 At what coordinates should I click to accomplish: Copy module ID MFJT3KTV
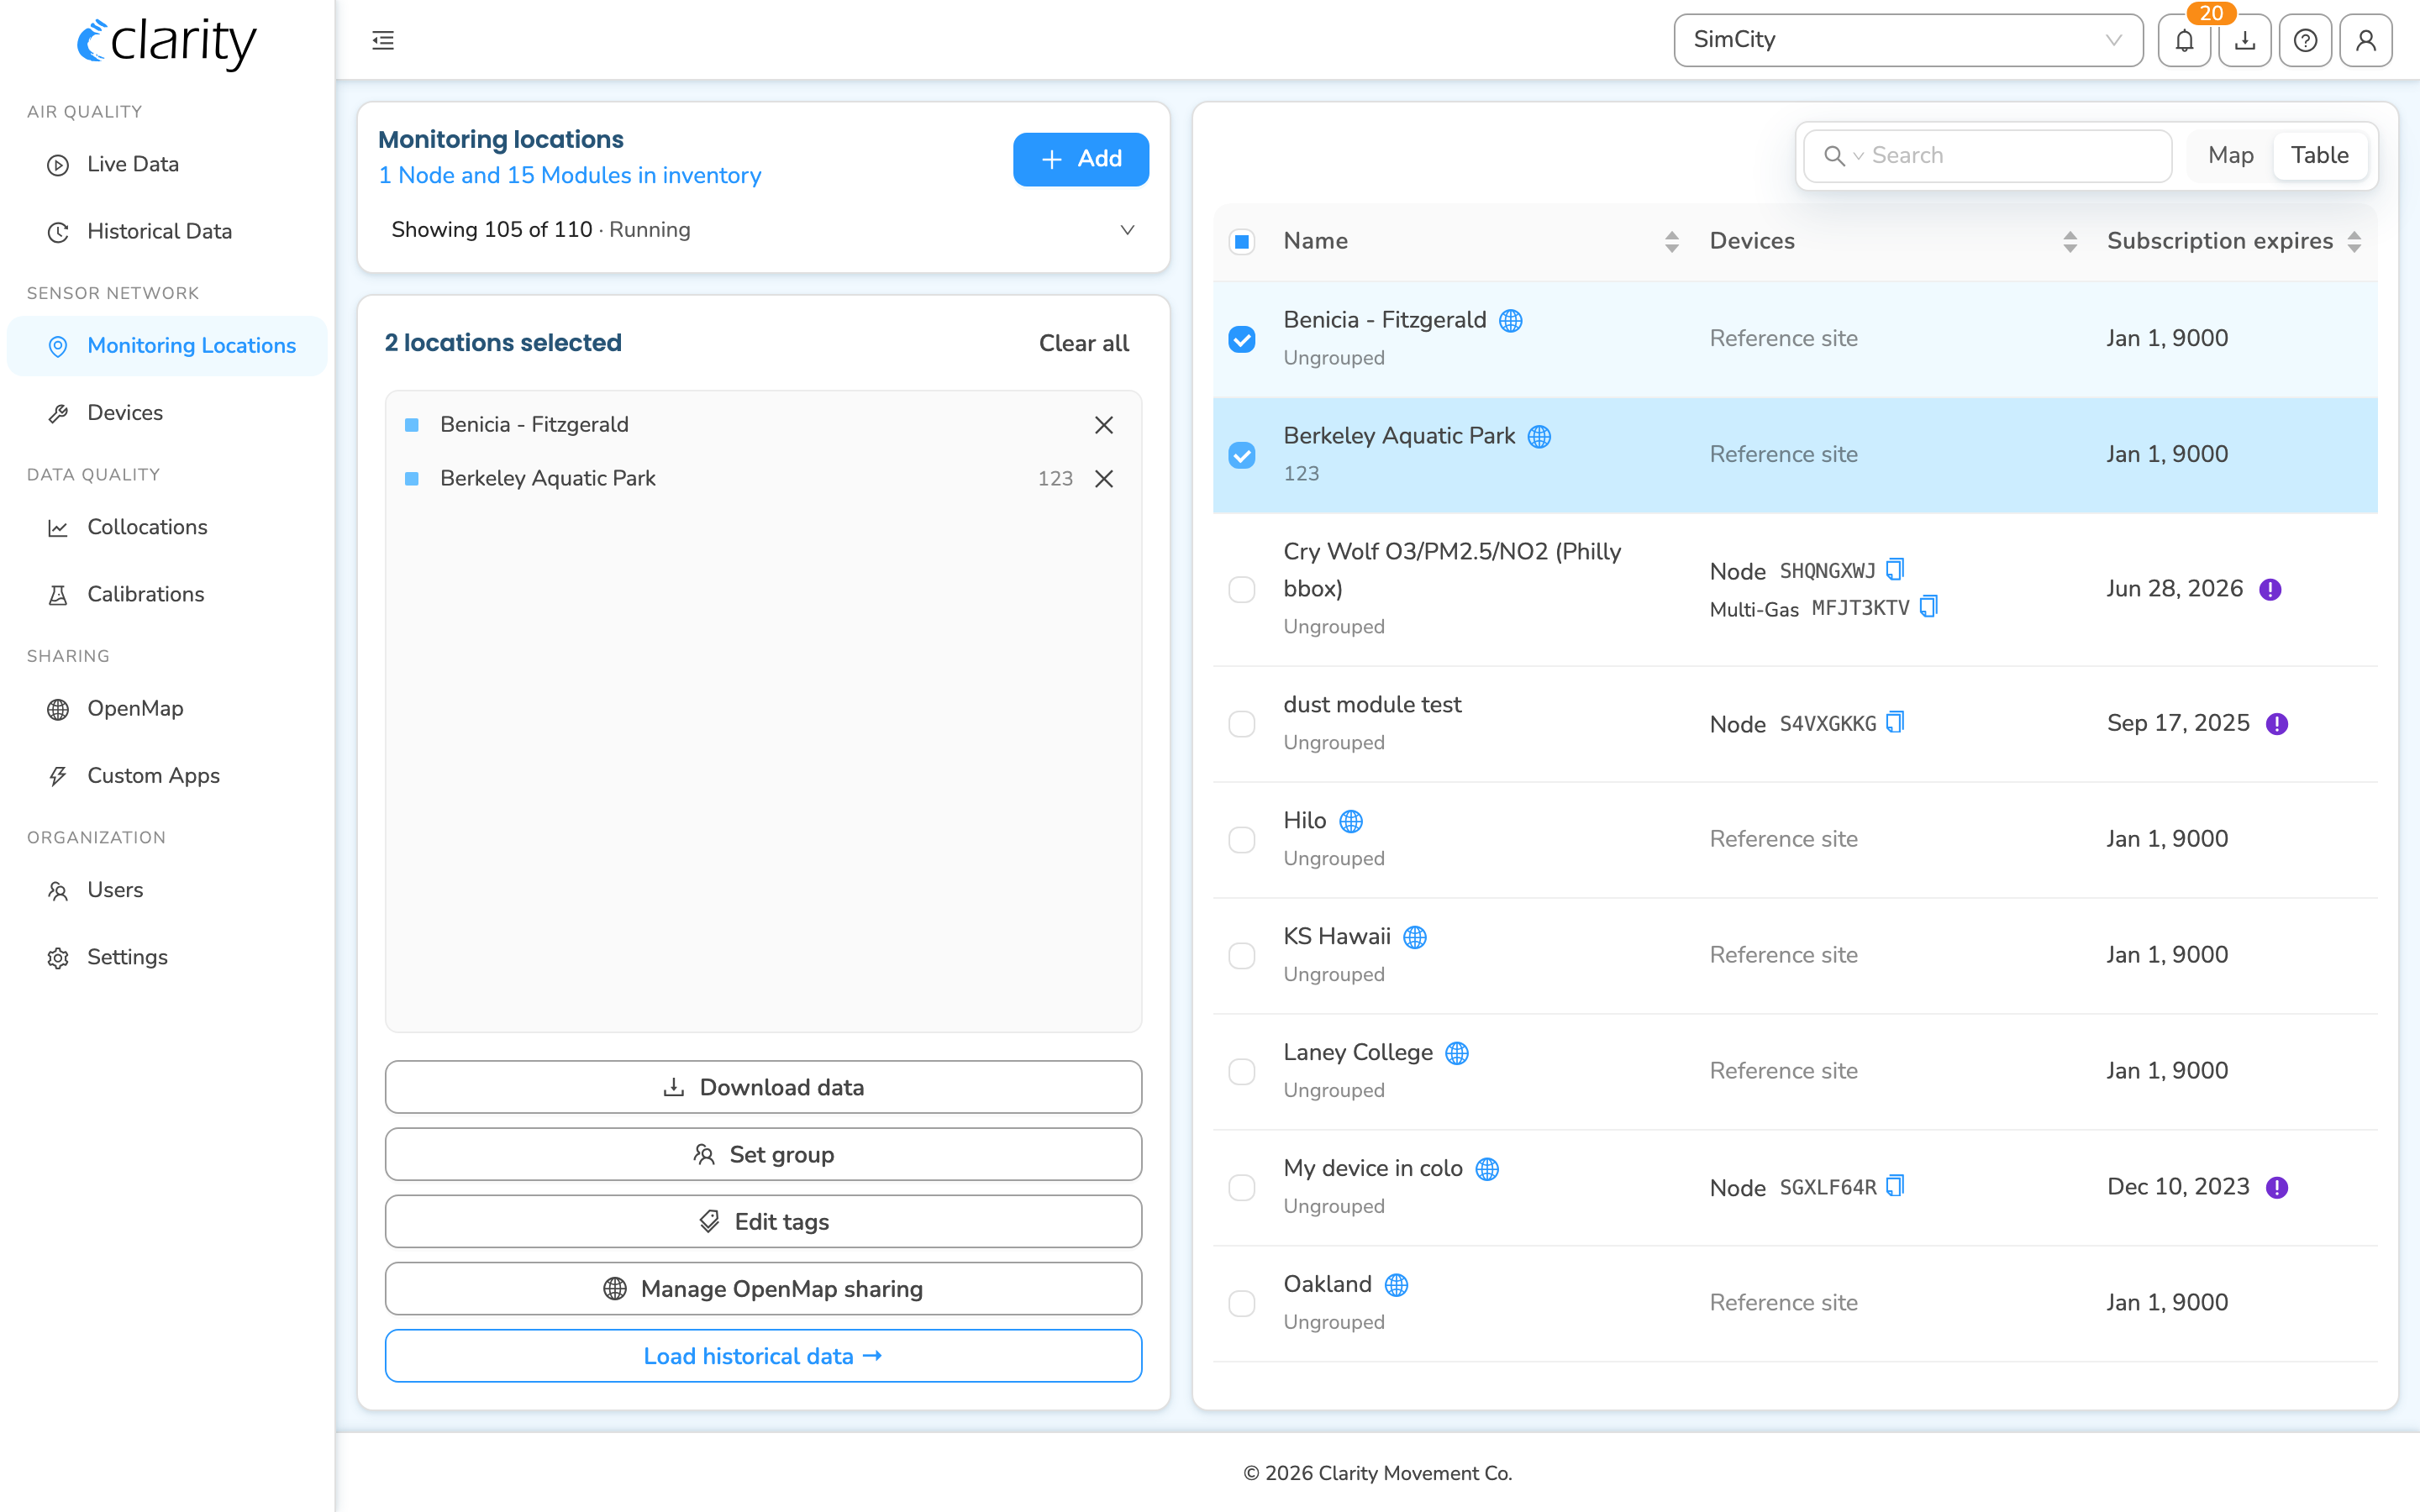[1929, 606]
